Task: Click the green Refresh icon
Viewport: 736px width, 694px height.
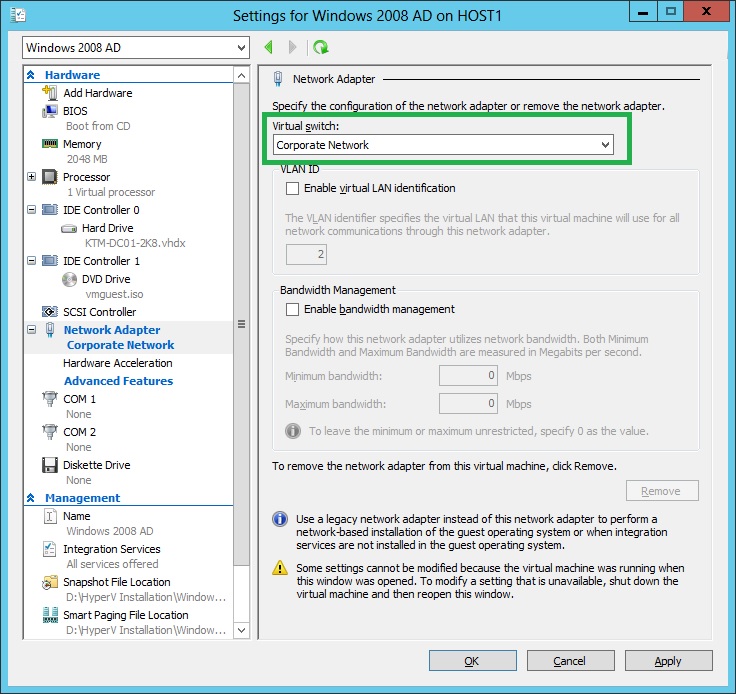Action: (x=321, y=47)
